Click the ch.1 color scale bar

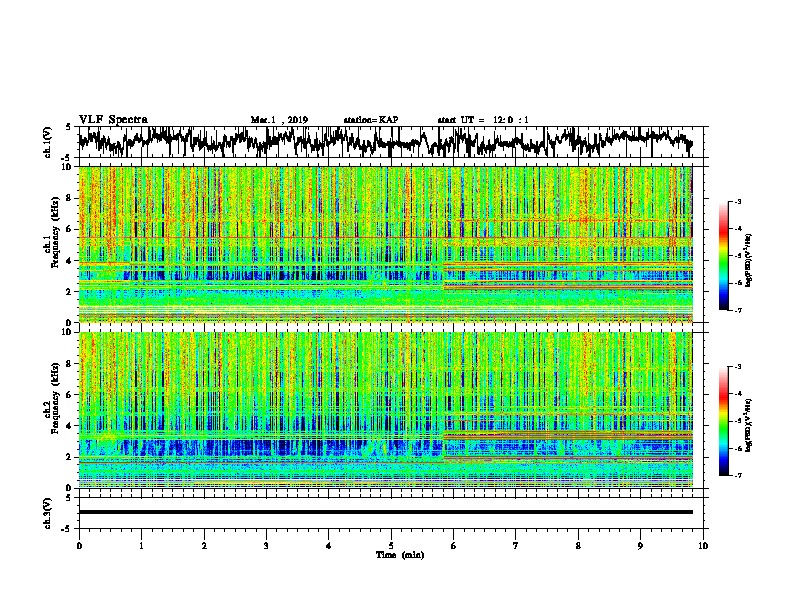[723, 256]
